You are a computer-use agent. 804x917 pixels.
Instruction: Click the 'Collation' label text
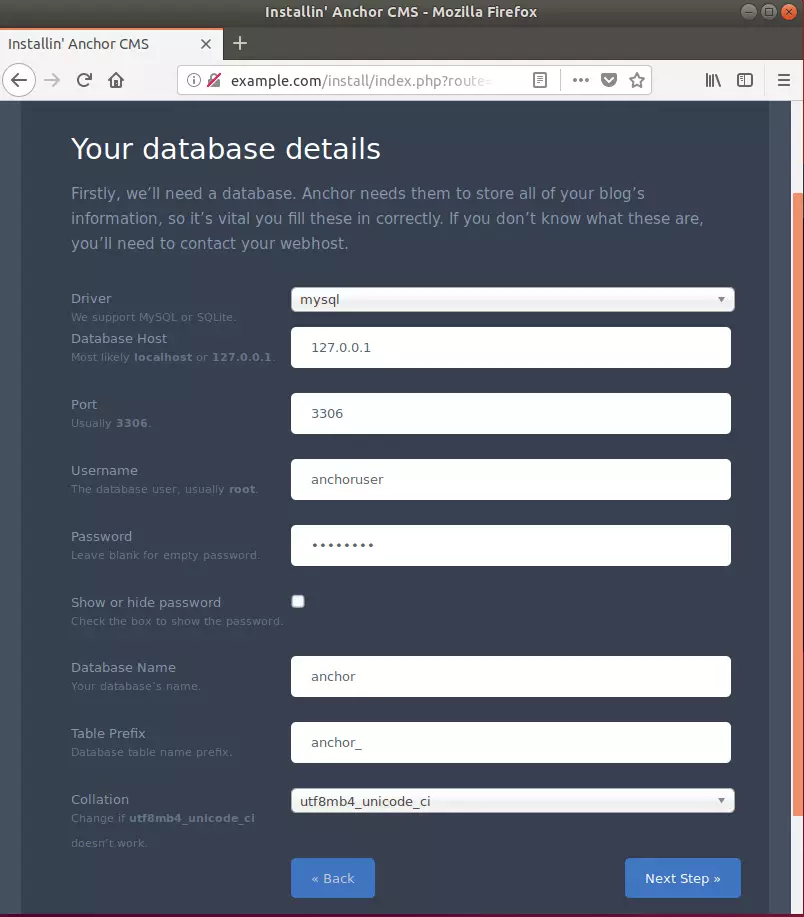(x=100, y=799)
